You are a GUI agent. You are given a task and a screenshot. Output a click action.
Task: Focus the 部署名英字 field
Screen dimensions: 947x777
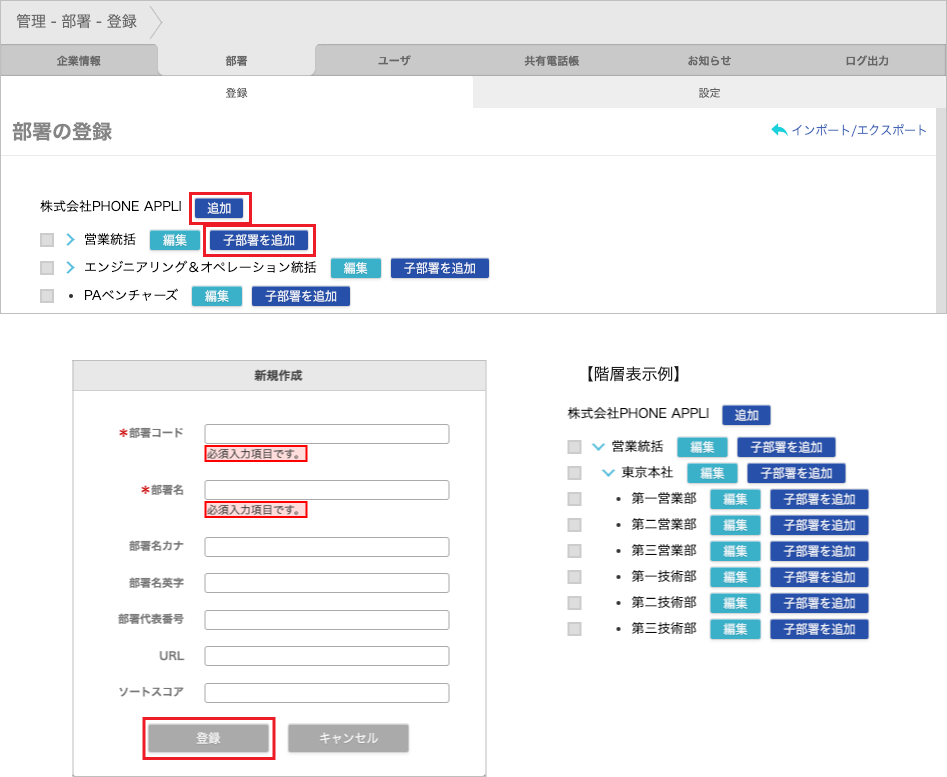click(x=327, y=583)
